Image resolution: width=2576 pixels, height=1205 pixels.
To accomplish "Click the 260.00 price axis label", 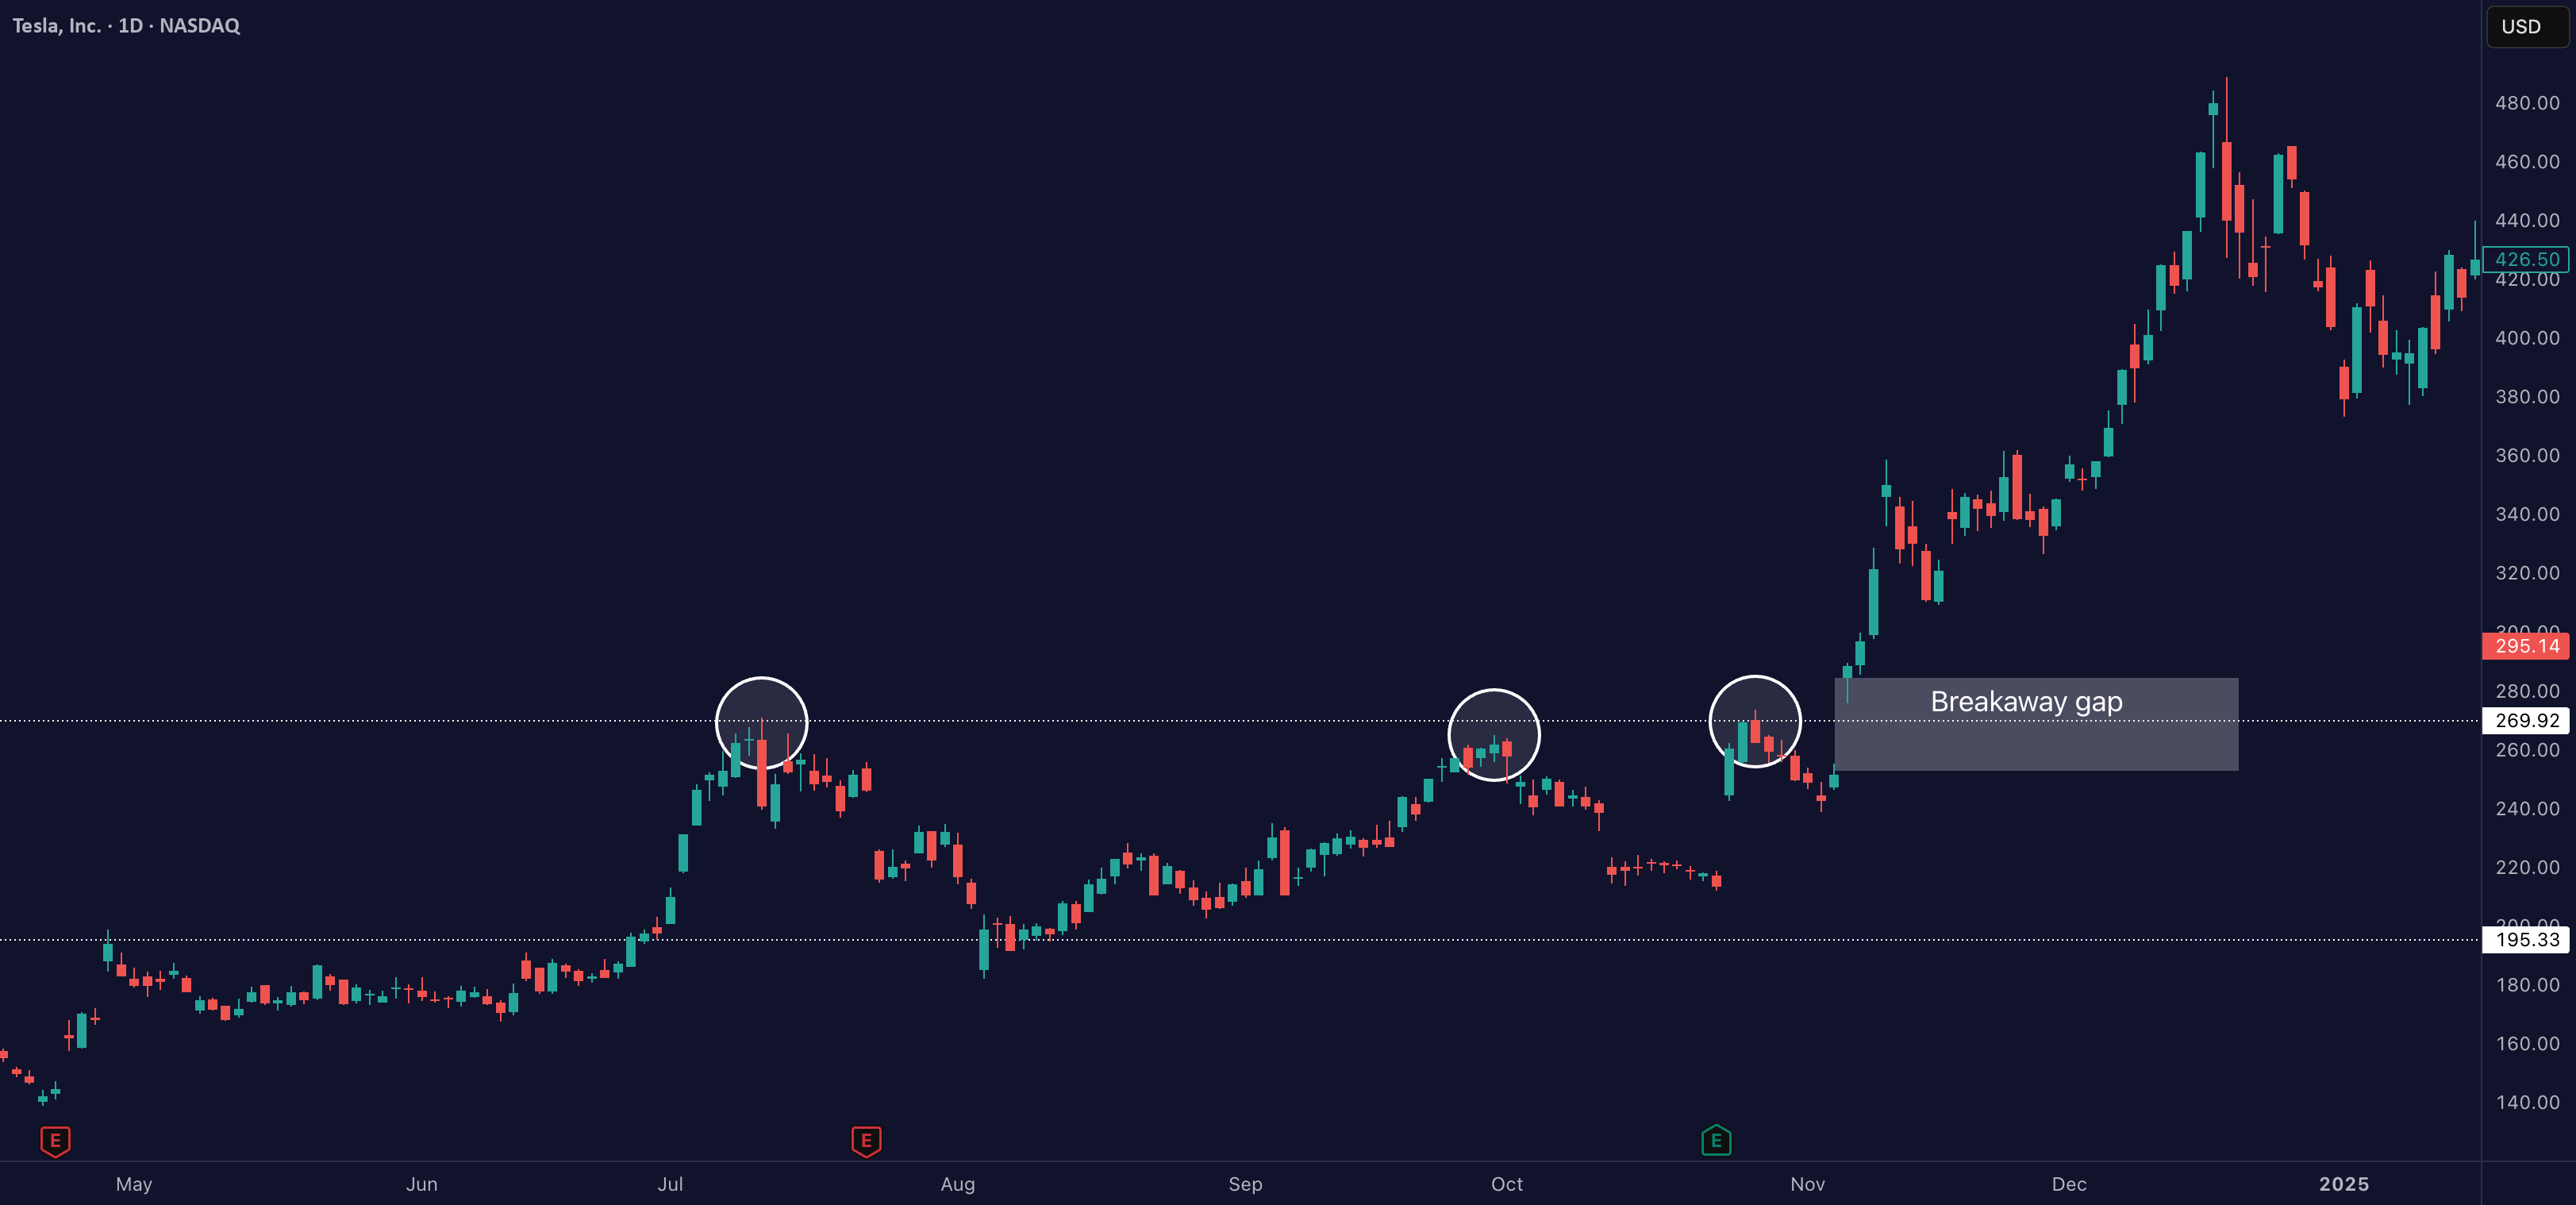I will coord(2527,750).
